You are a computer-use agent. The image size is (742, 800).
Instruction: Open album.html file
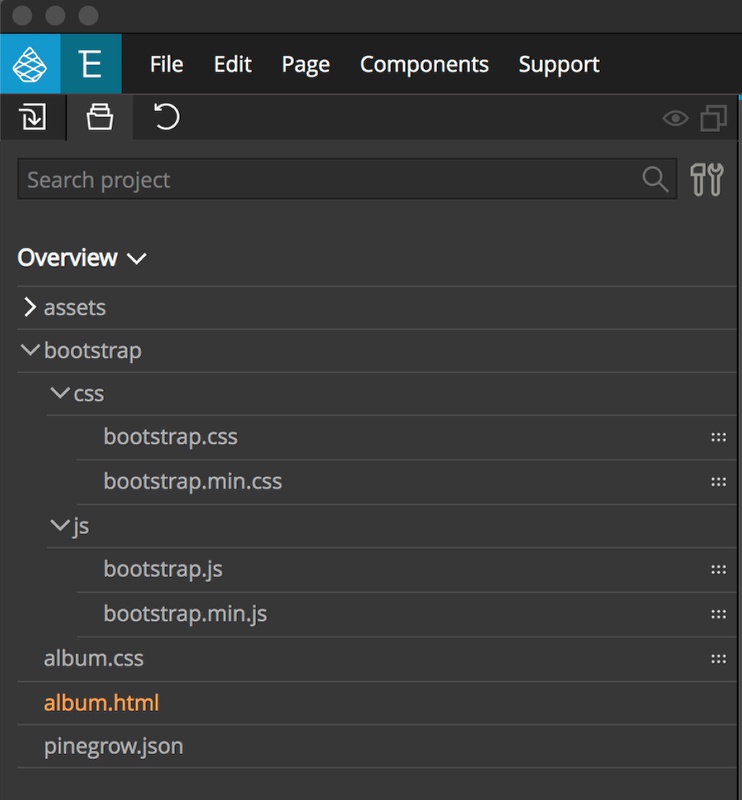pos(101,703)
